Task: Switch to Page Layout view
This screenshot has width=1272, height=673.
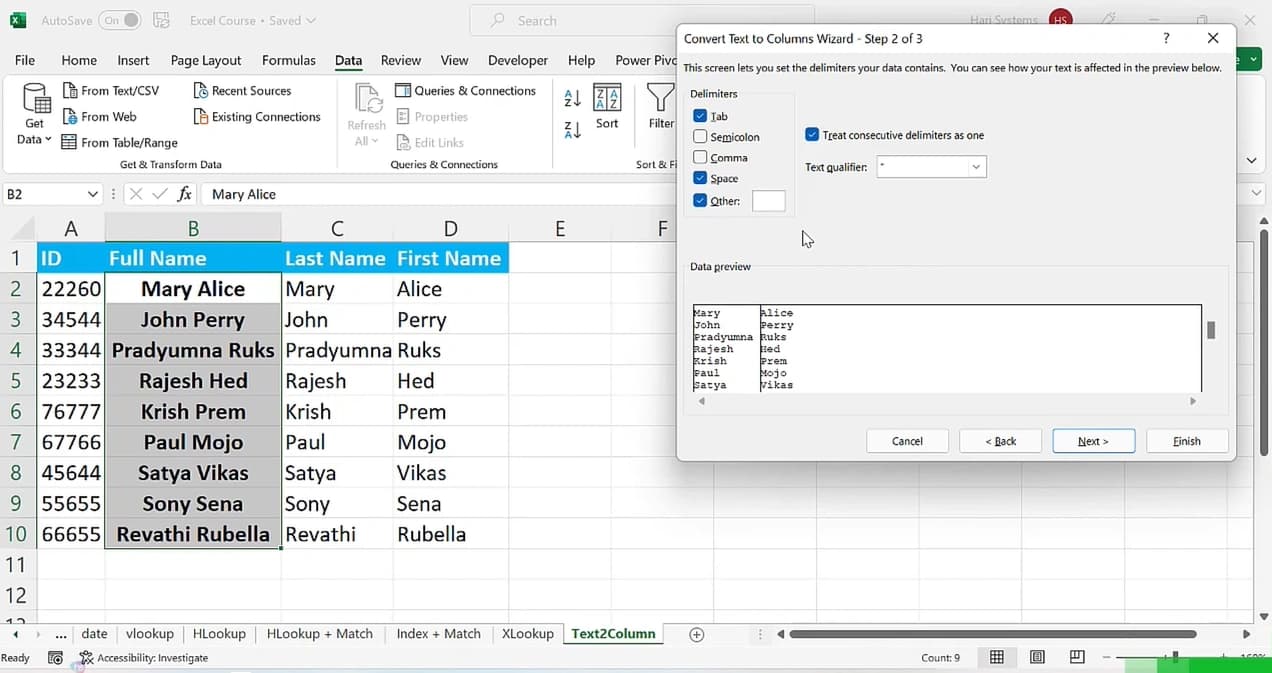Action: pos(1037,657)
